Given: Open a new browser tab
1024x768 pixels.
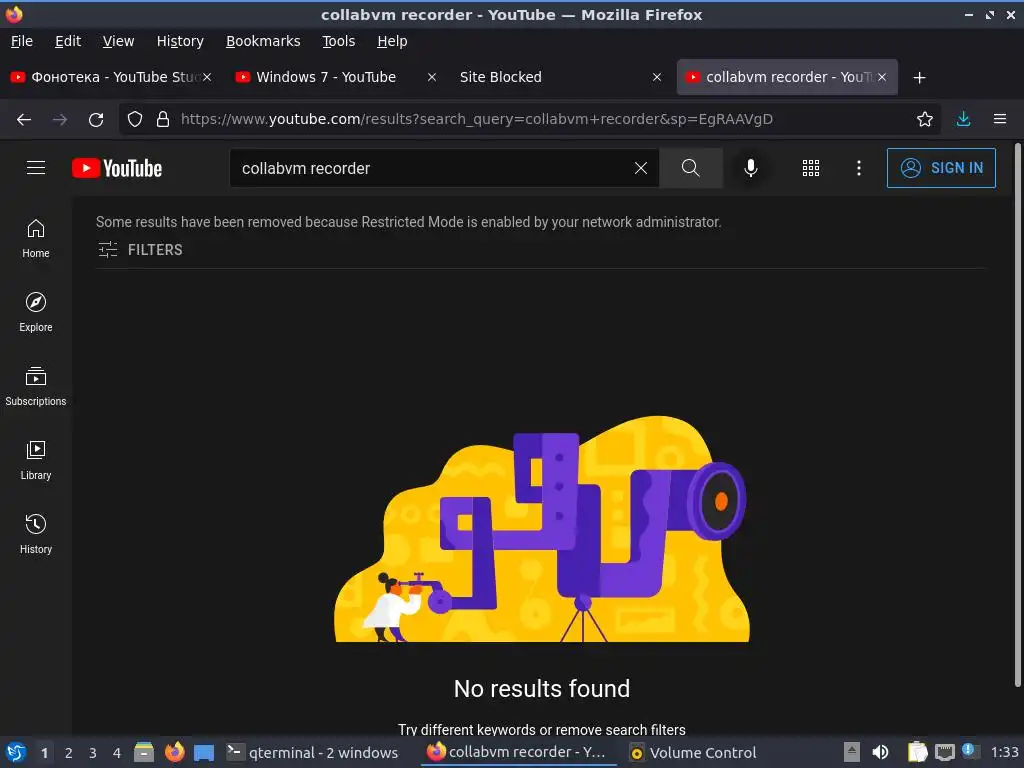Looking at the screenshot, I should (920, 78).
